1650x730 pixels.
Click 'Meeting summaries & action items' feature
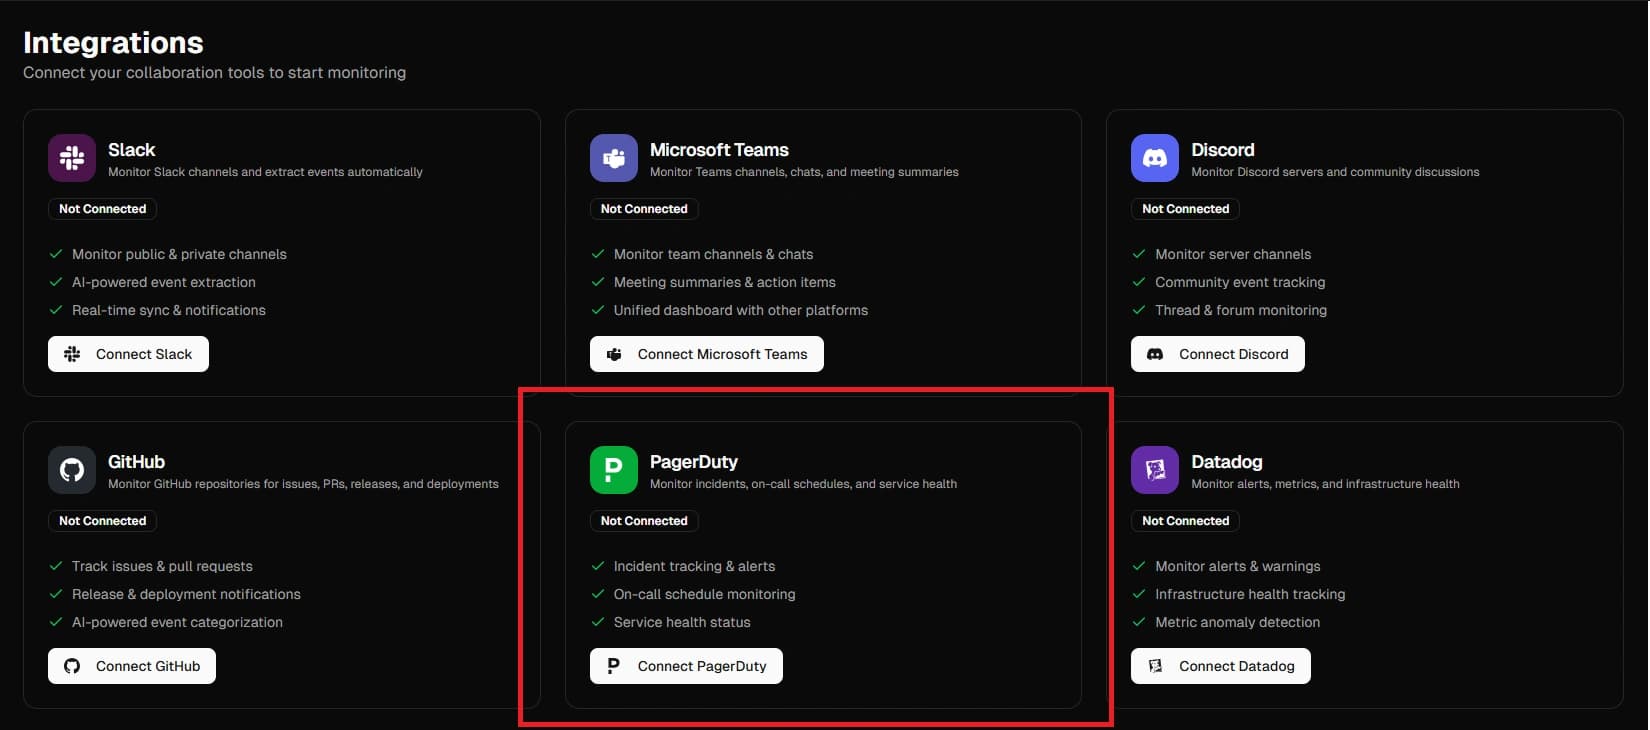point(725,282)
